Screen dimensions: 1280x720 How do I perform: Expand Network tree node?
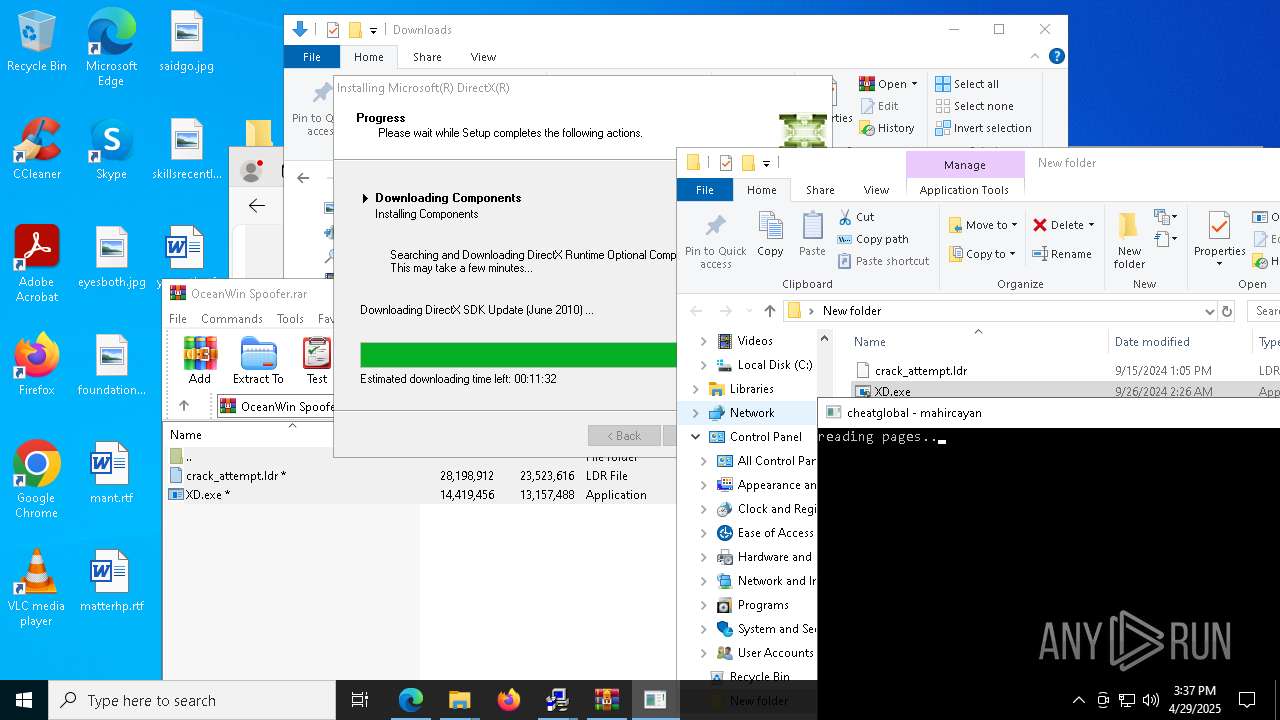coord(696,413)
